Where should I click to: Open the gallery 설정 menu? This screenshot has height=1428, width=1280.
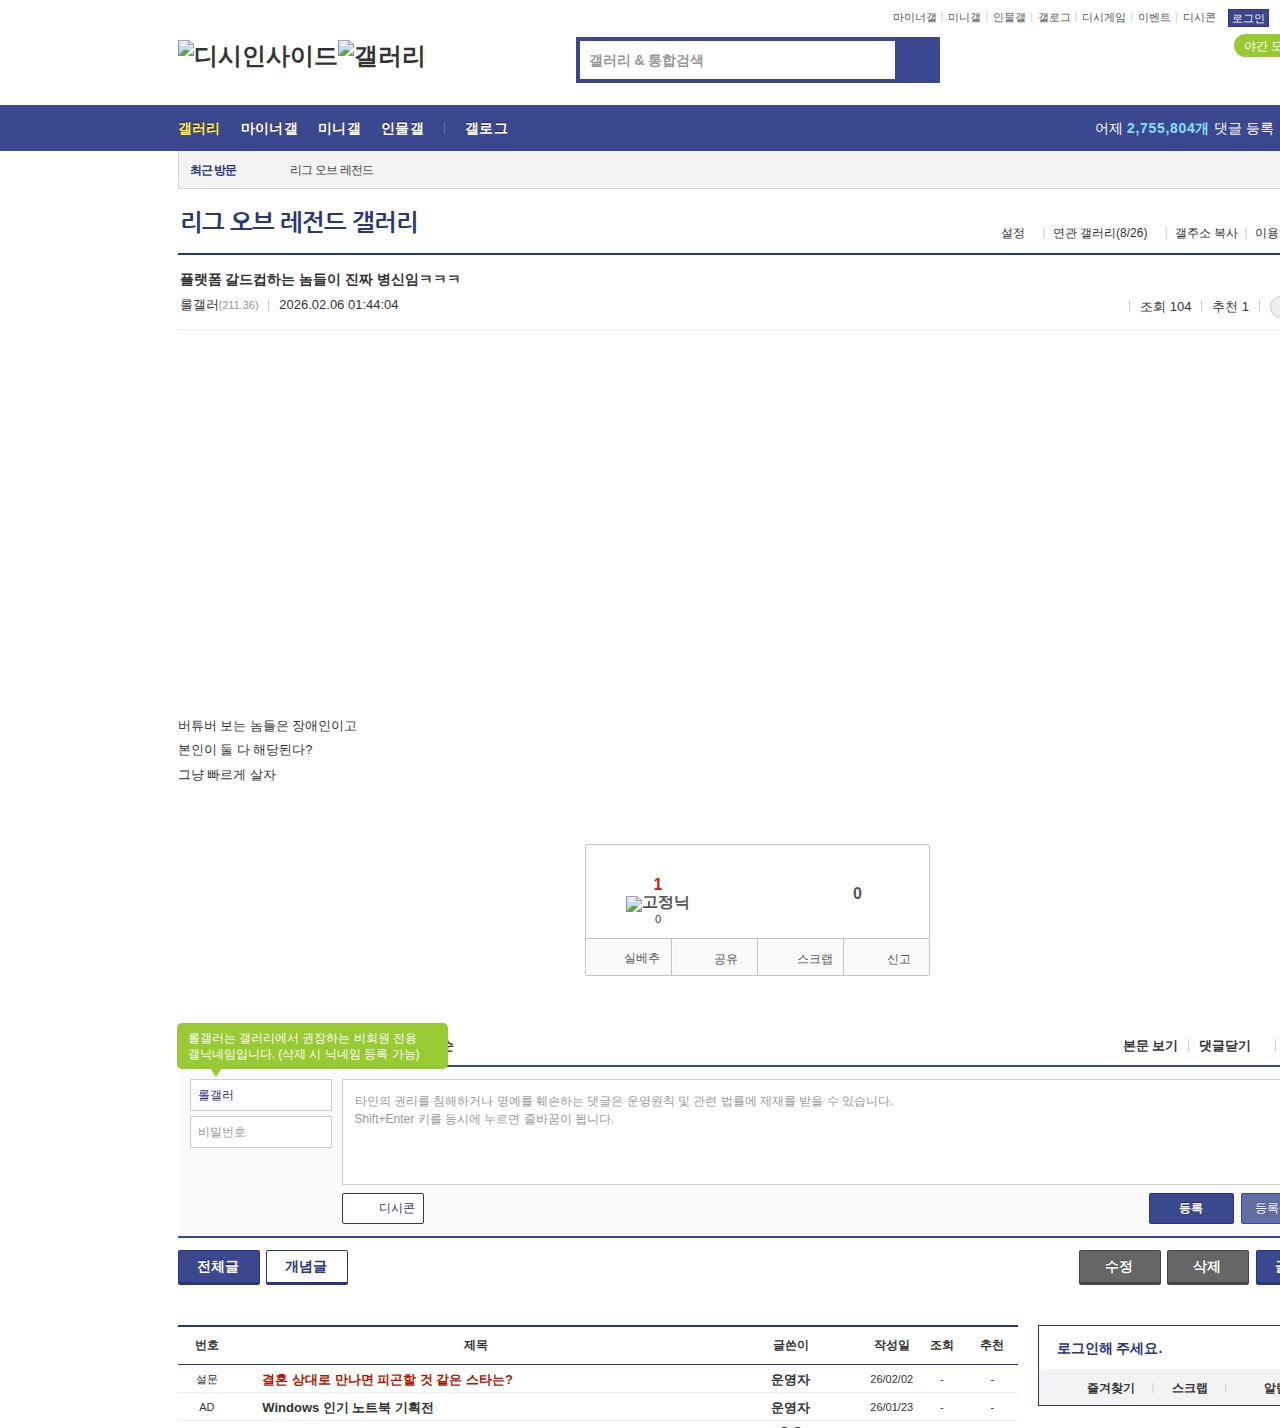1013,234
